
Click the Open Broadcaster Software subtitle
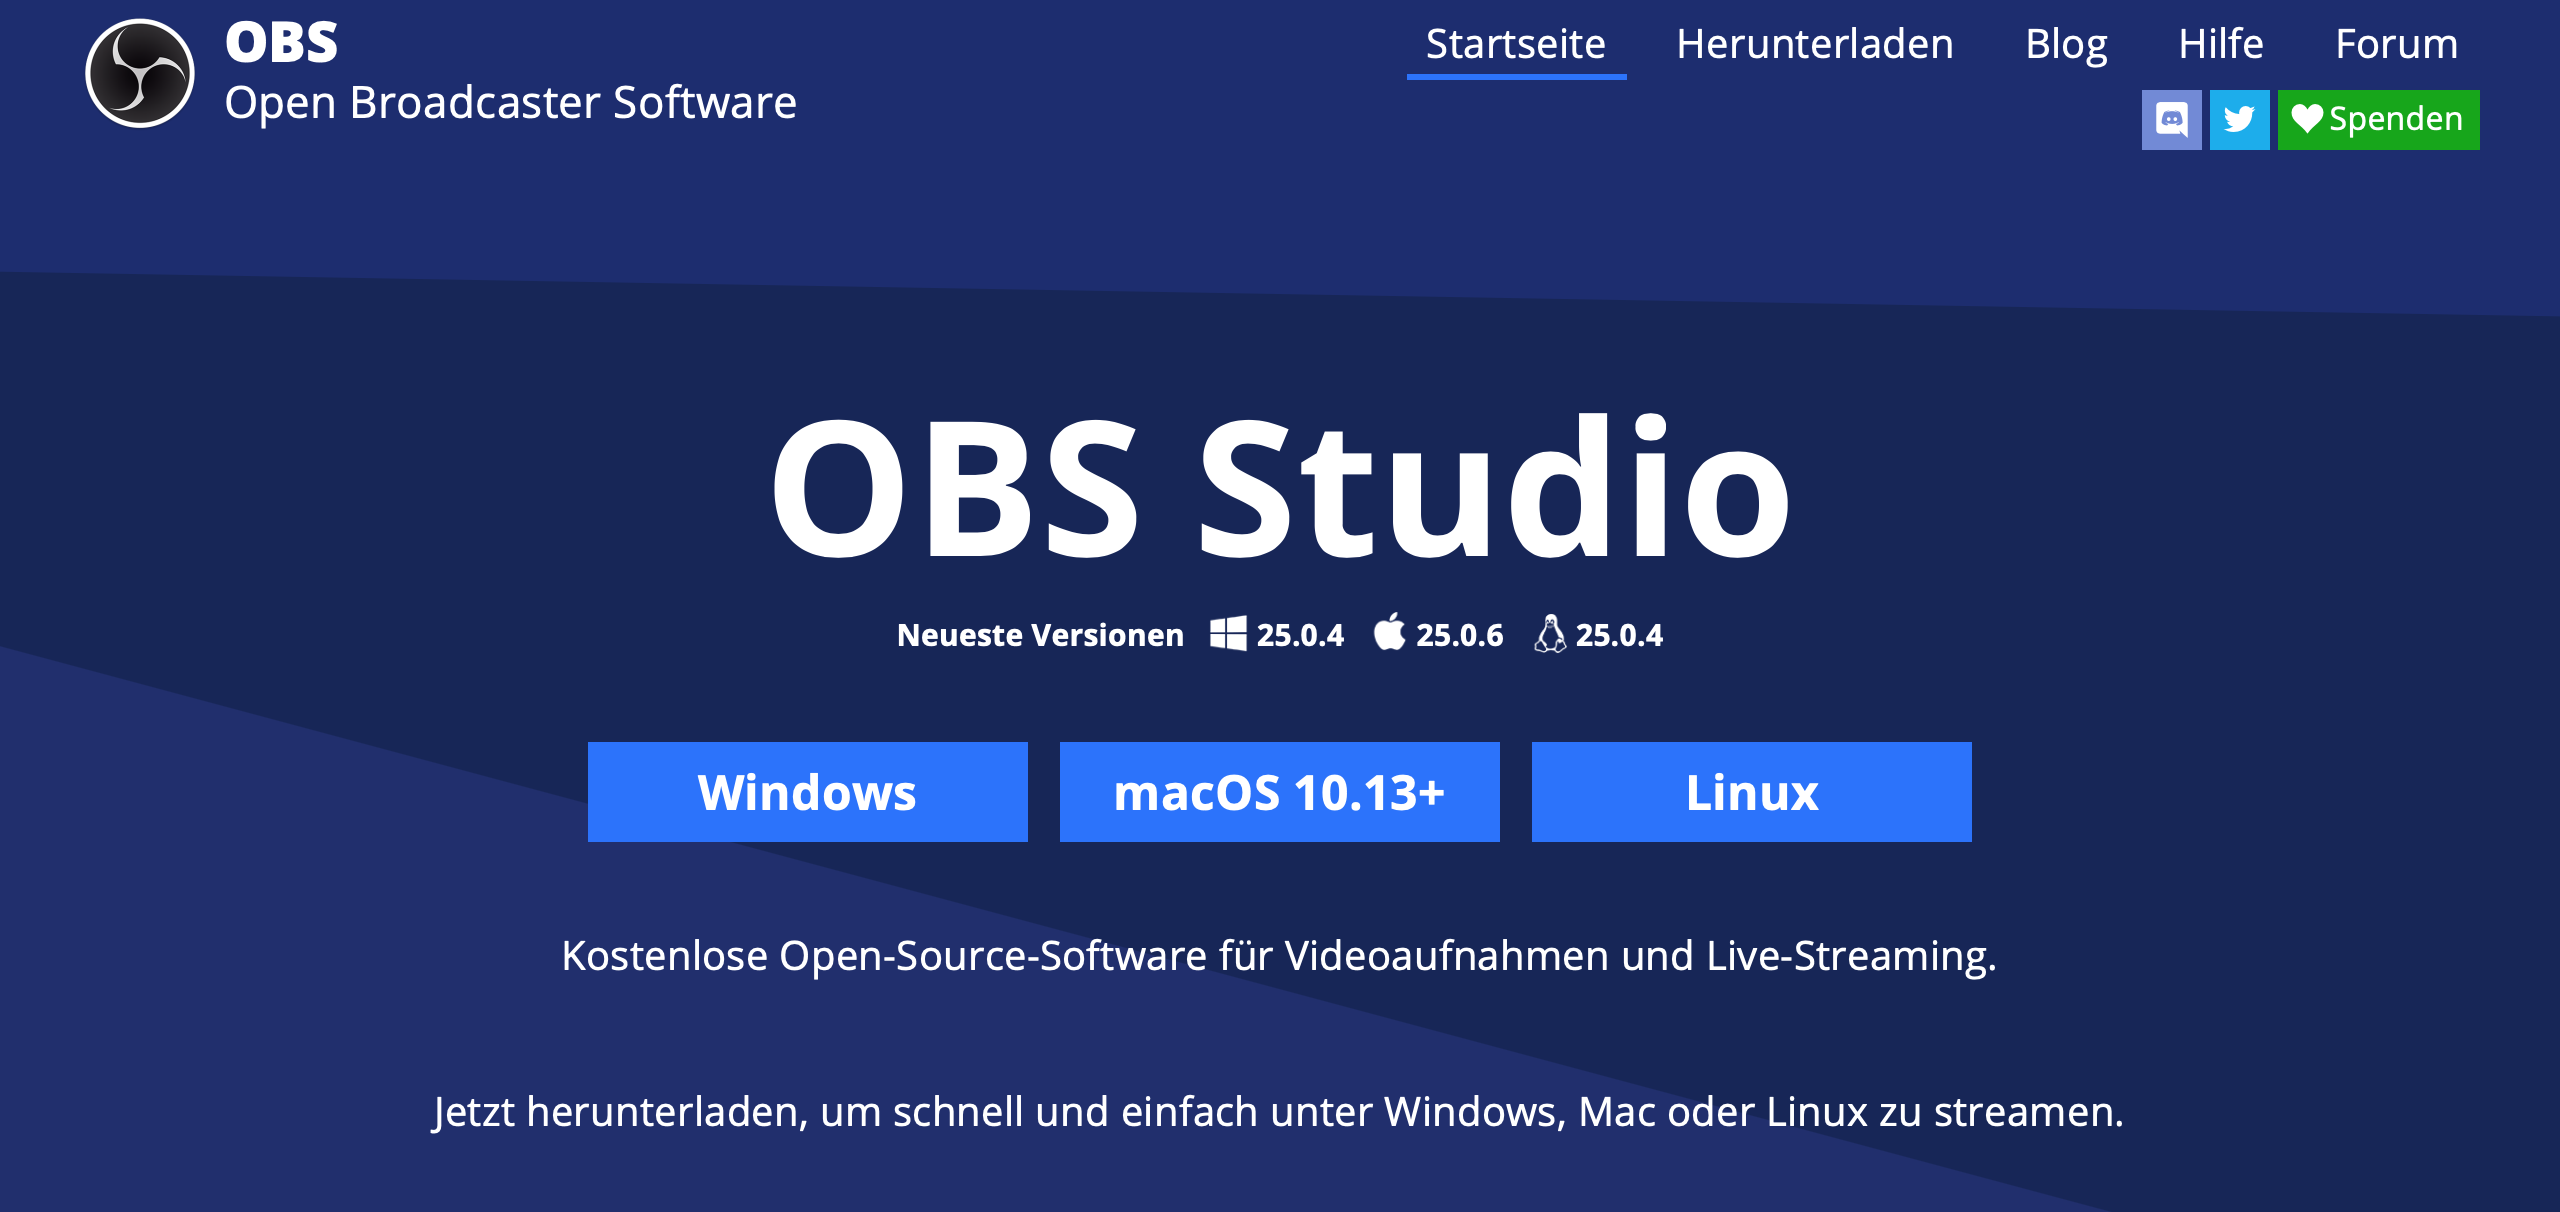click(x=510, y=102)
